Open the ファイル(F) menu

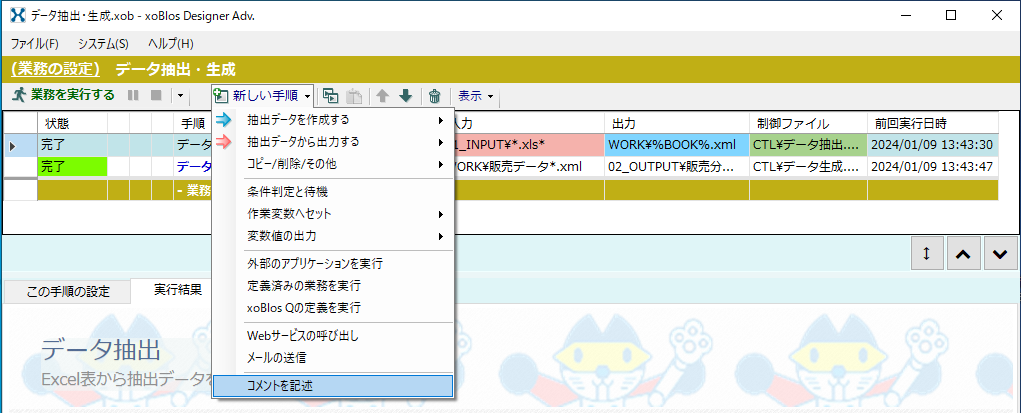coord(35,44)
